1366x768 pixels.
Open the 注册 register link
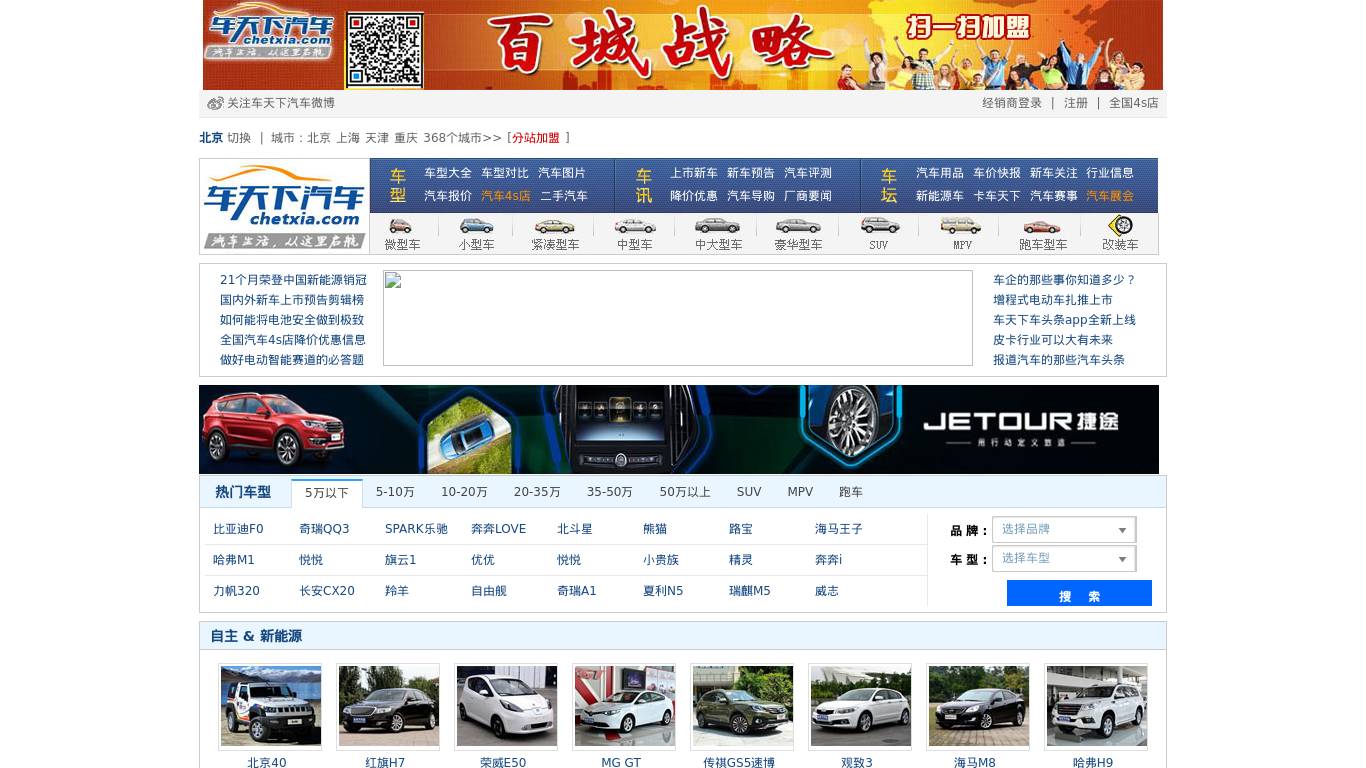tap(1076, 103)
